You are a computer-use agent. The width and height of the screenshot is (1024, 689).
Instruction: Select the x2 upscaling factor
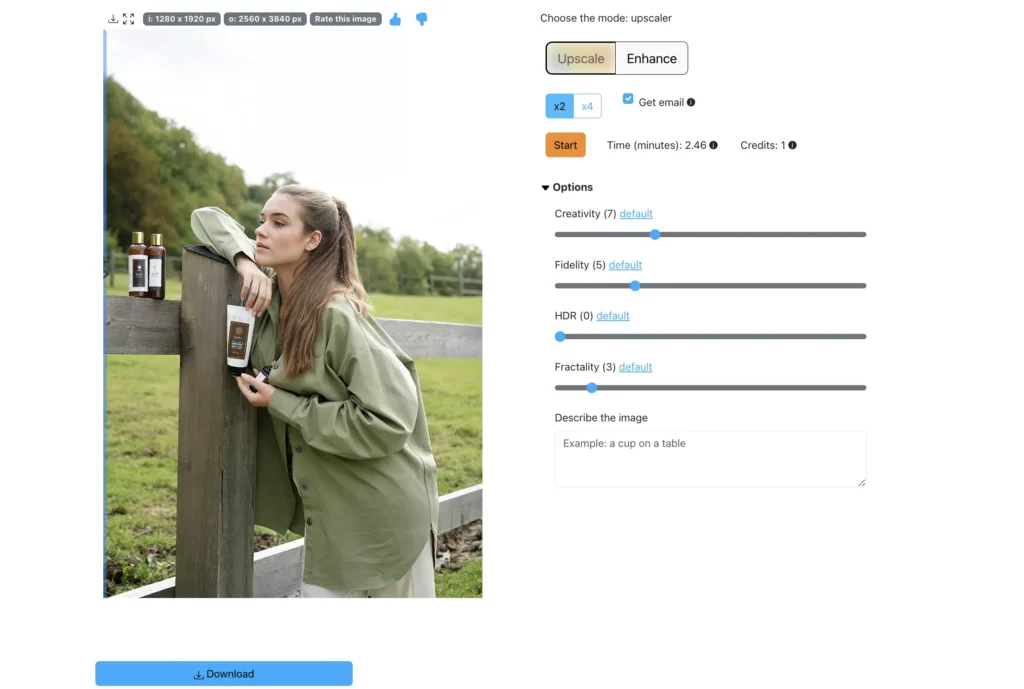(559, 105)
